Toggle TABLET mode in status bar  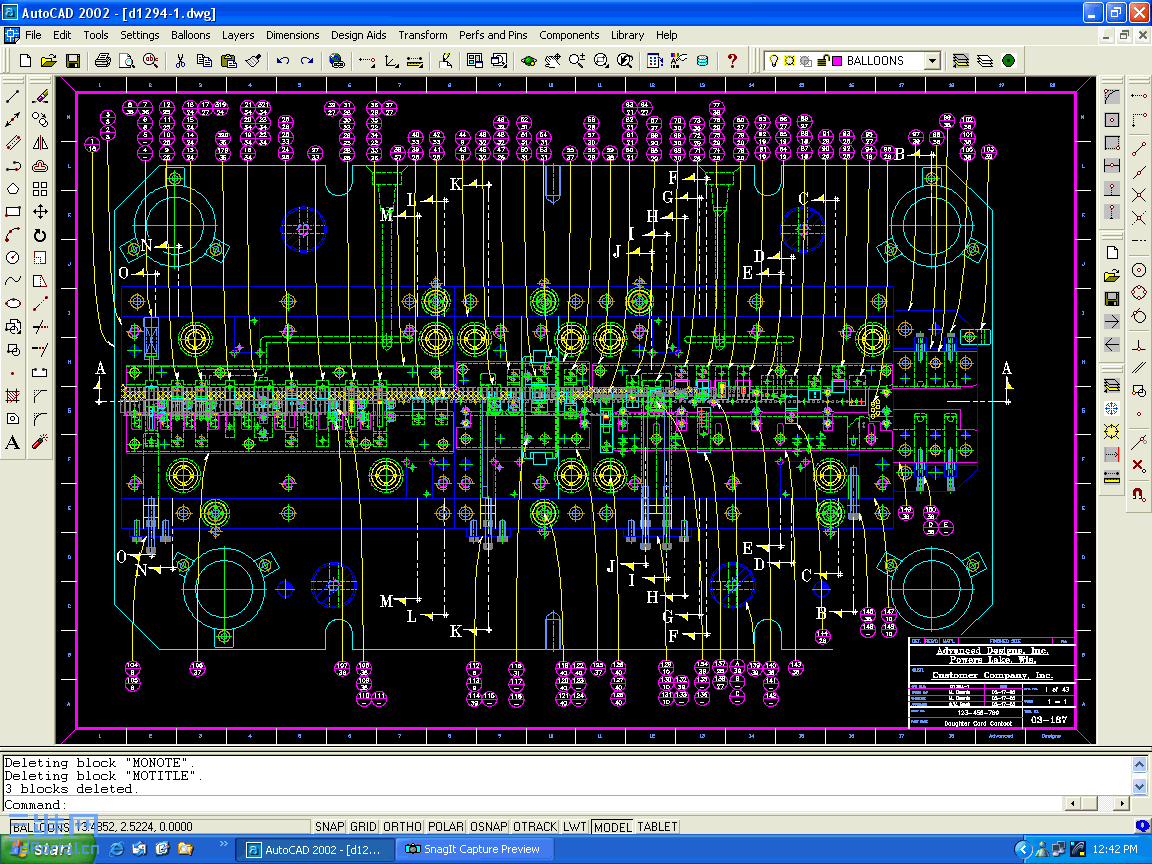click(658, 827)
